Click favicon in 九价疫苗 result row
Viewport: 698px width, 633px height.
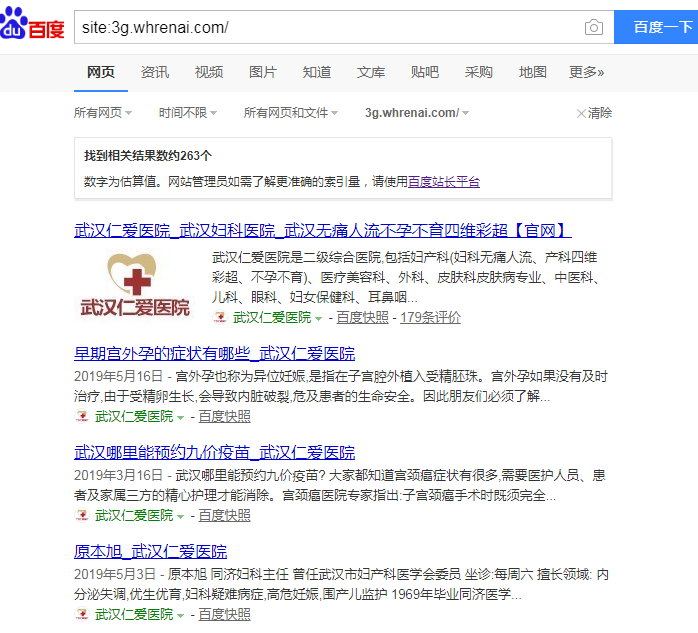tap(82, 515)
